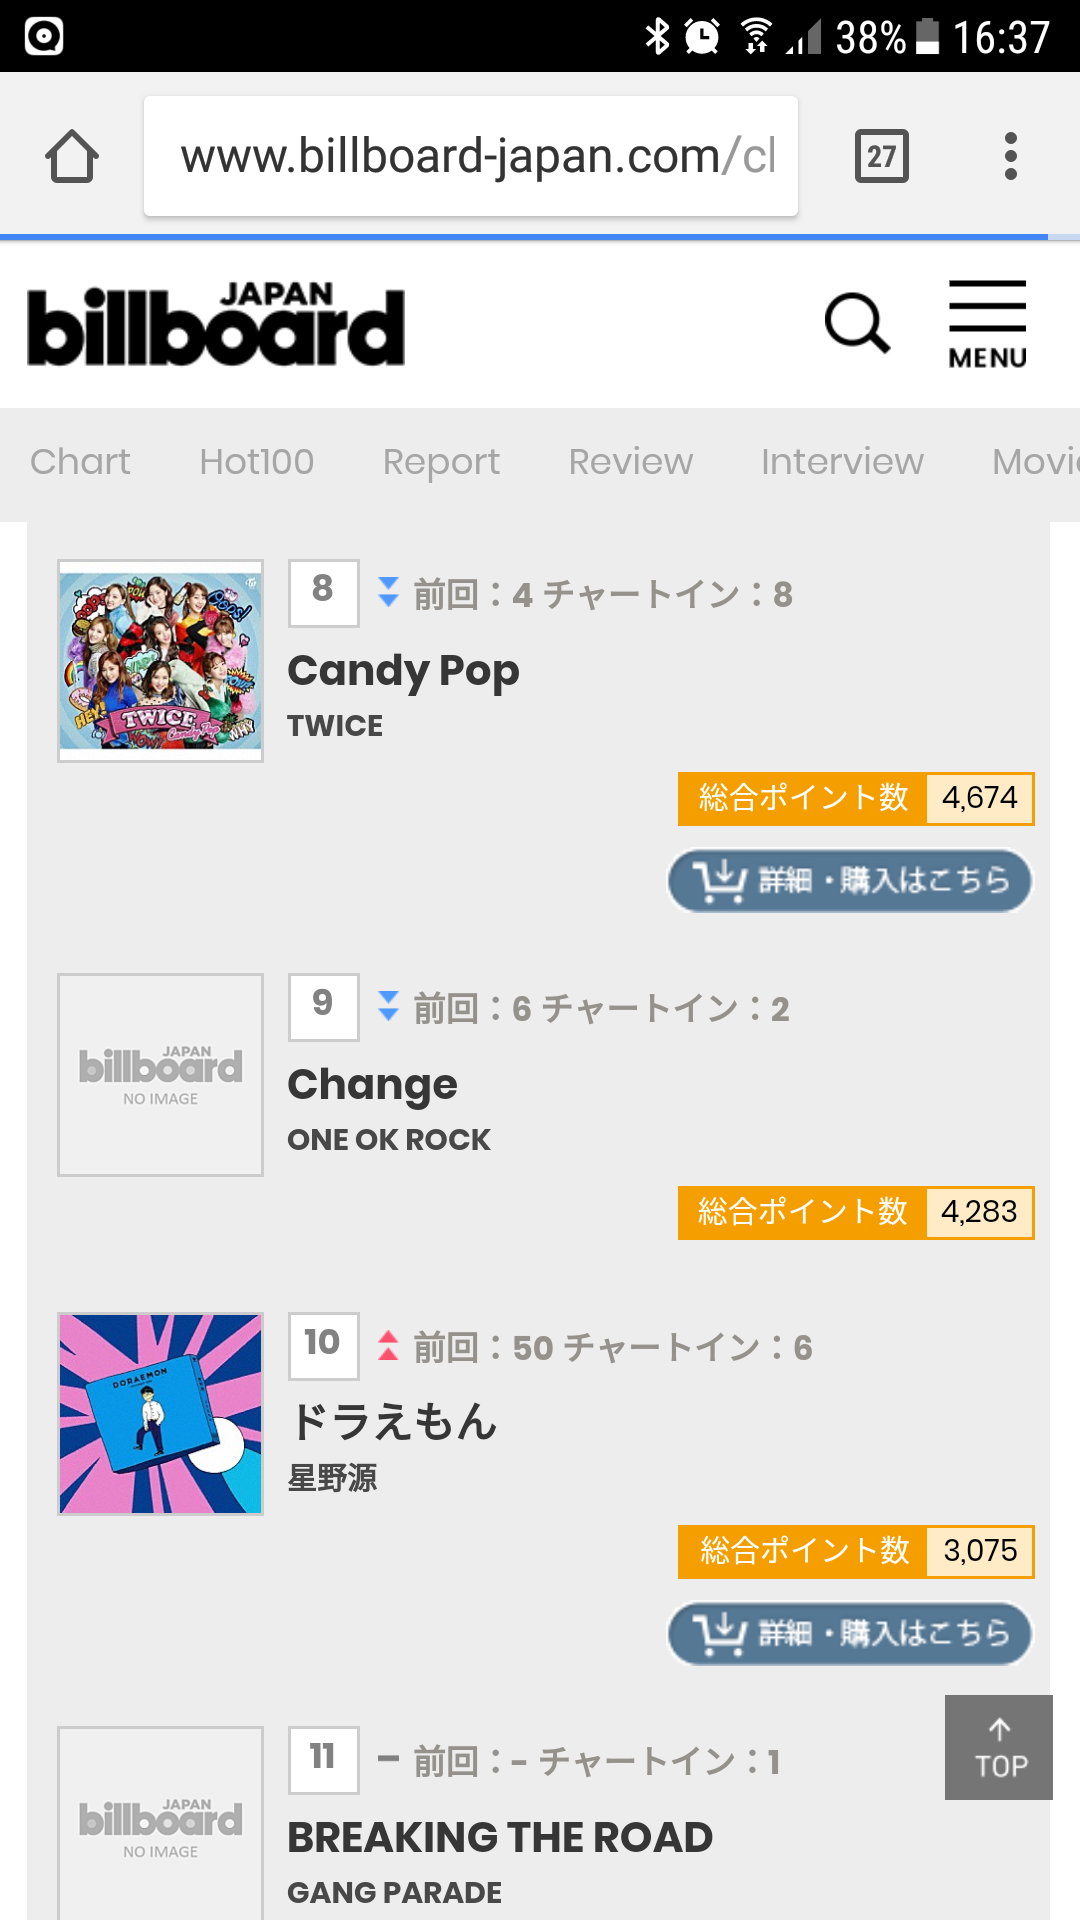
Task: Open the Change song title link
Action: click(x=372, y=1085)
